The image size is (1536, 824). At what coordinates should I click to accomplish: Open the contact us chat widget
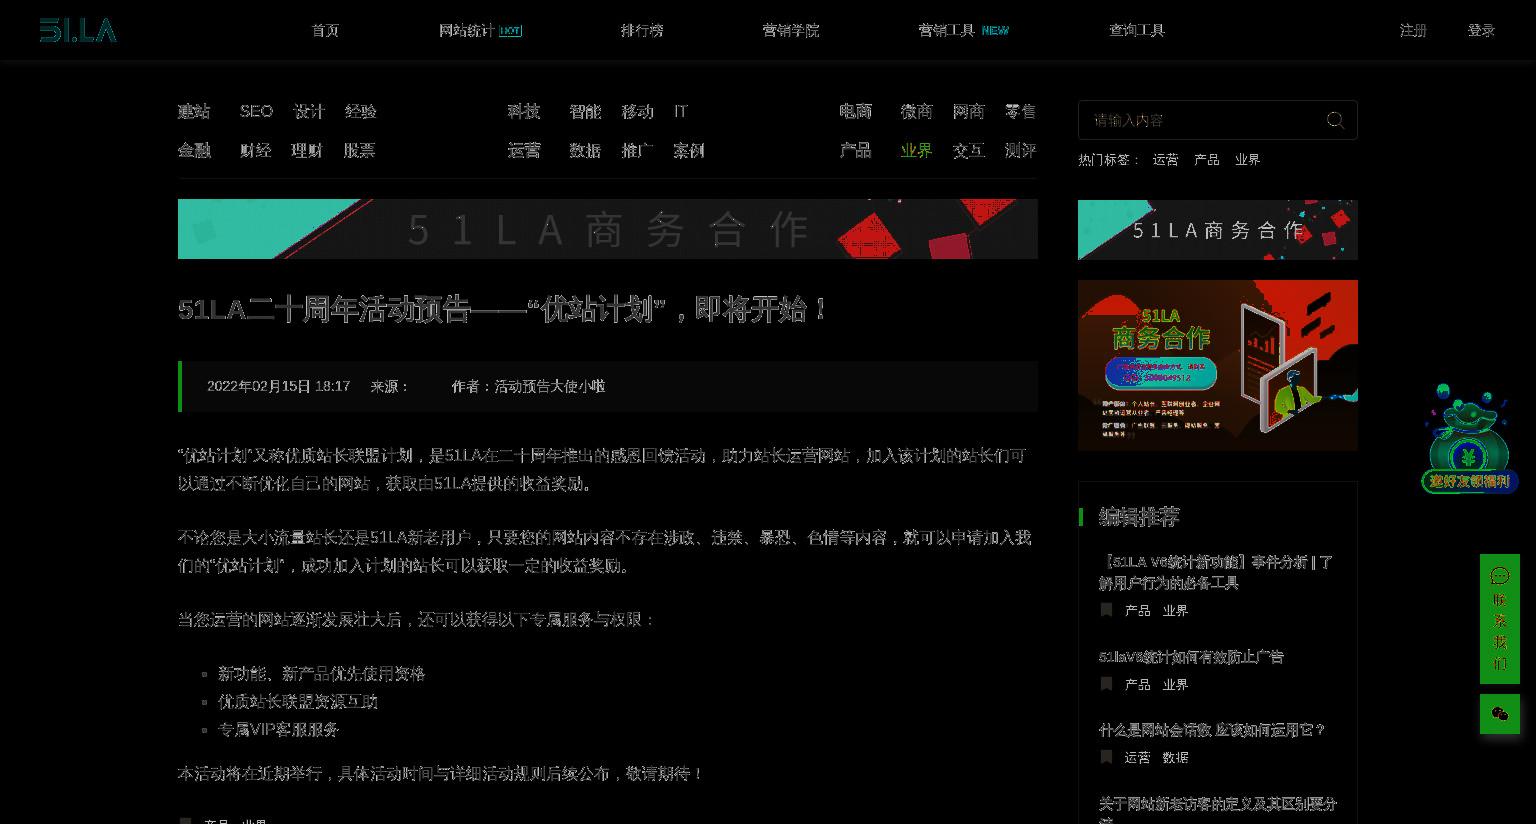coord(1499,619)
